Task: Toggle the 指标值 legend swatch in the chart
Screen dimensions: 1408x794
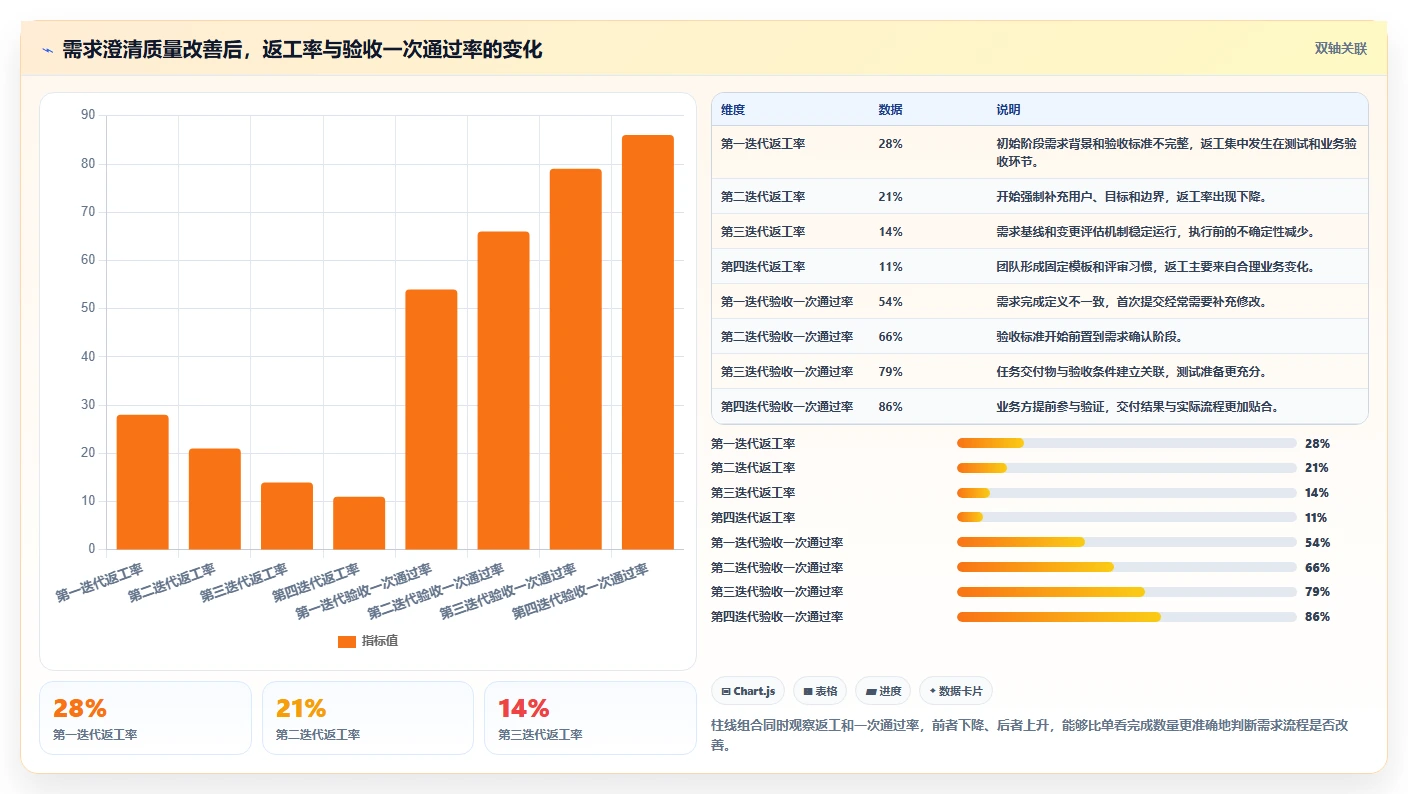Action: pos(346,641)
